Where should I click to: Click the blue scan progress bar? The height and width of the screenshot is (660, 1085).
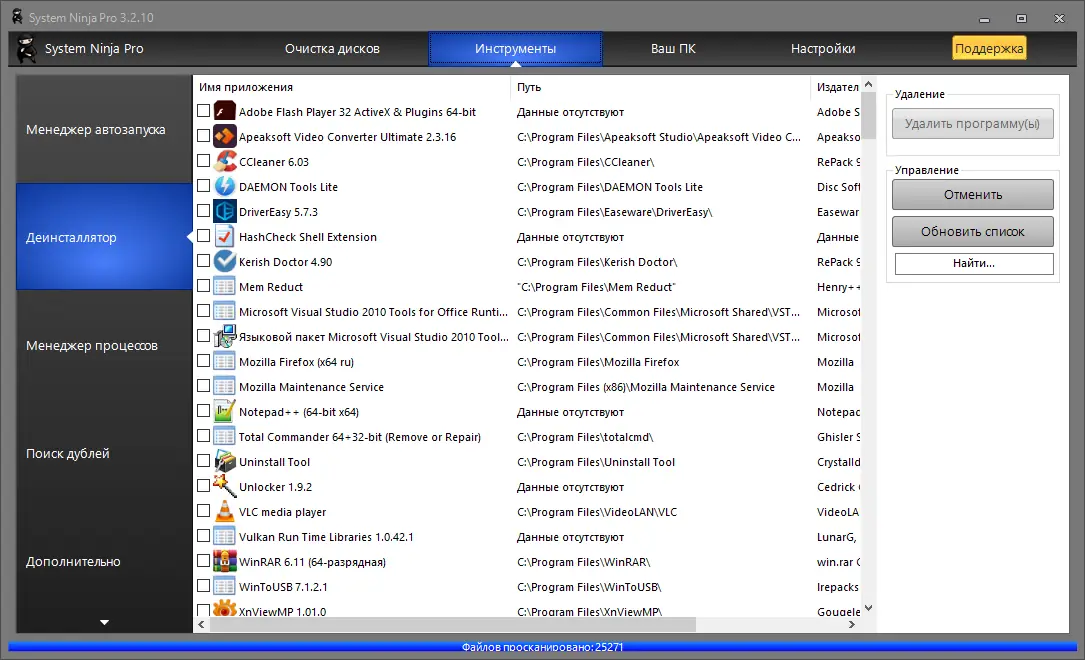542,647
